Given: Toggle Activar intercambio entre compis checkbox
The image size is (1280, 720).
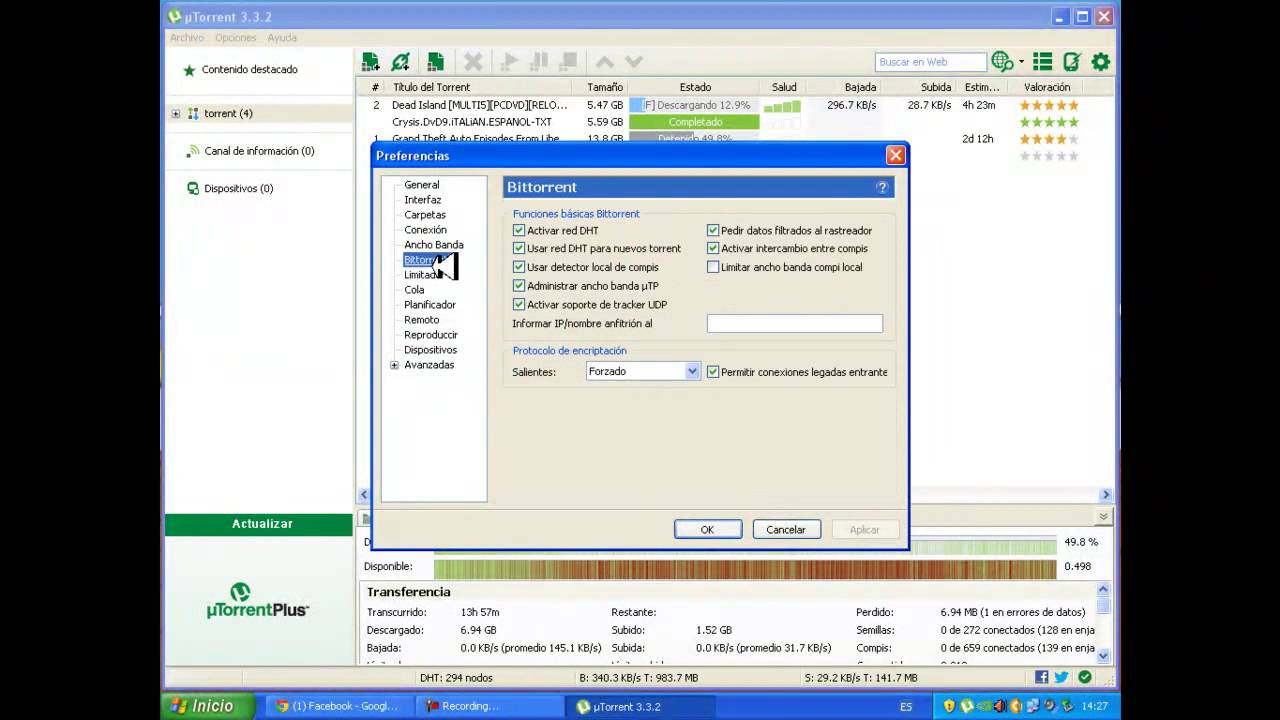Looking at the screenshot, I should [713, 248].
